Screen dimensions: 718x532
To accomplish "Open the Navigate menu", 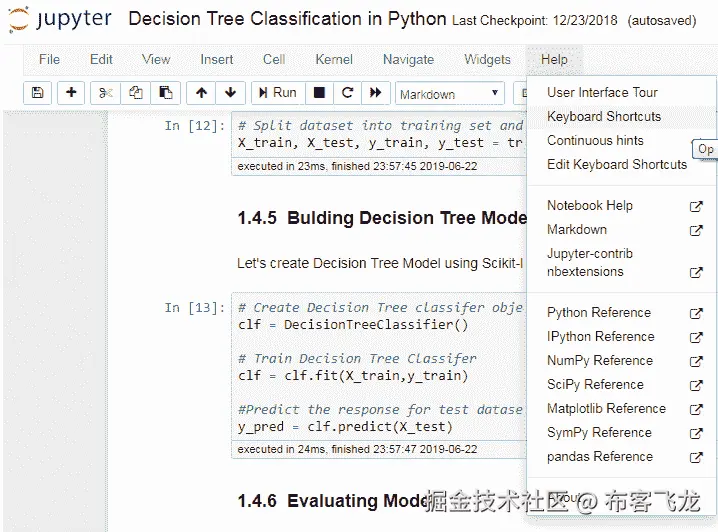I will click(x=408, y=60).
